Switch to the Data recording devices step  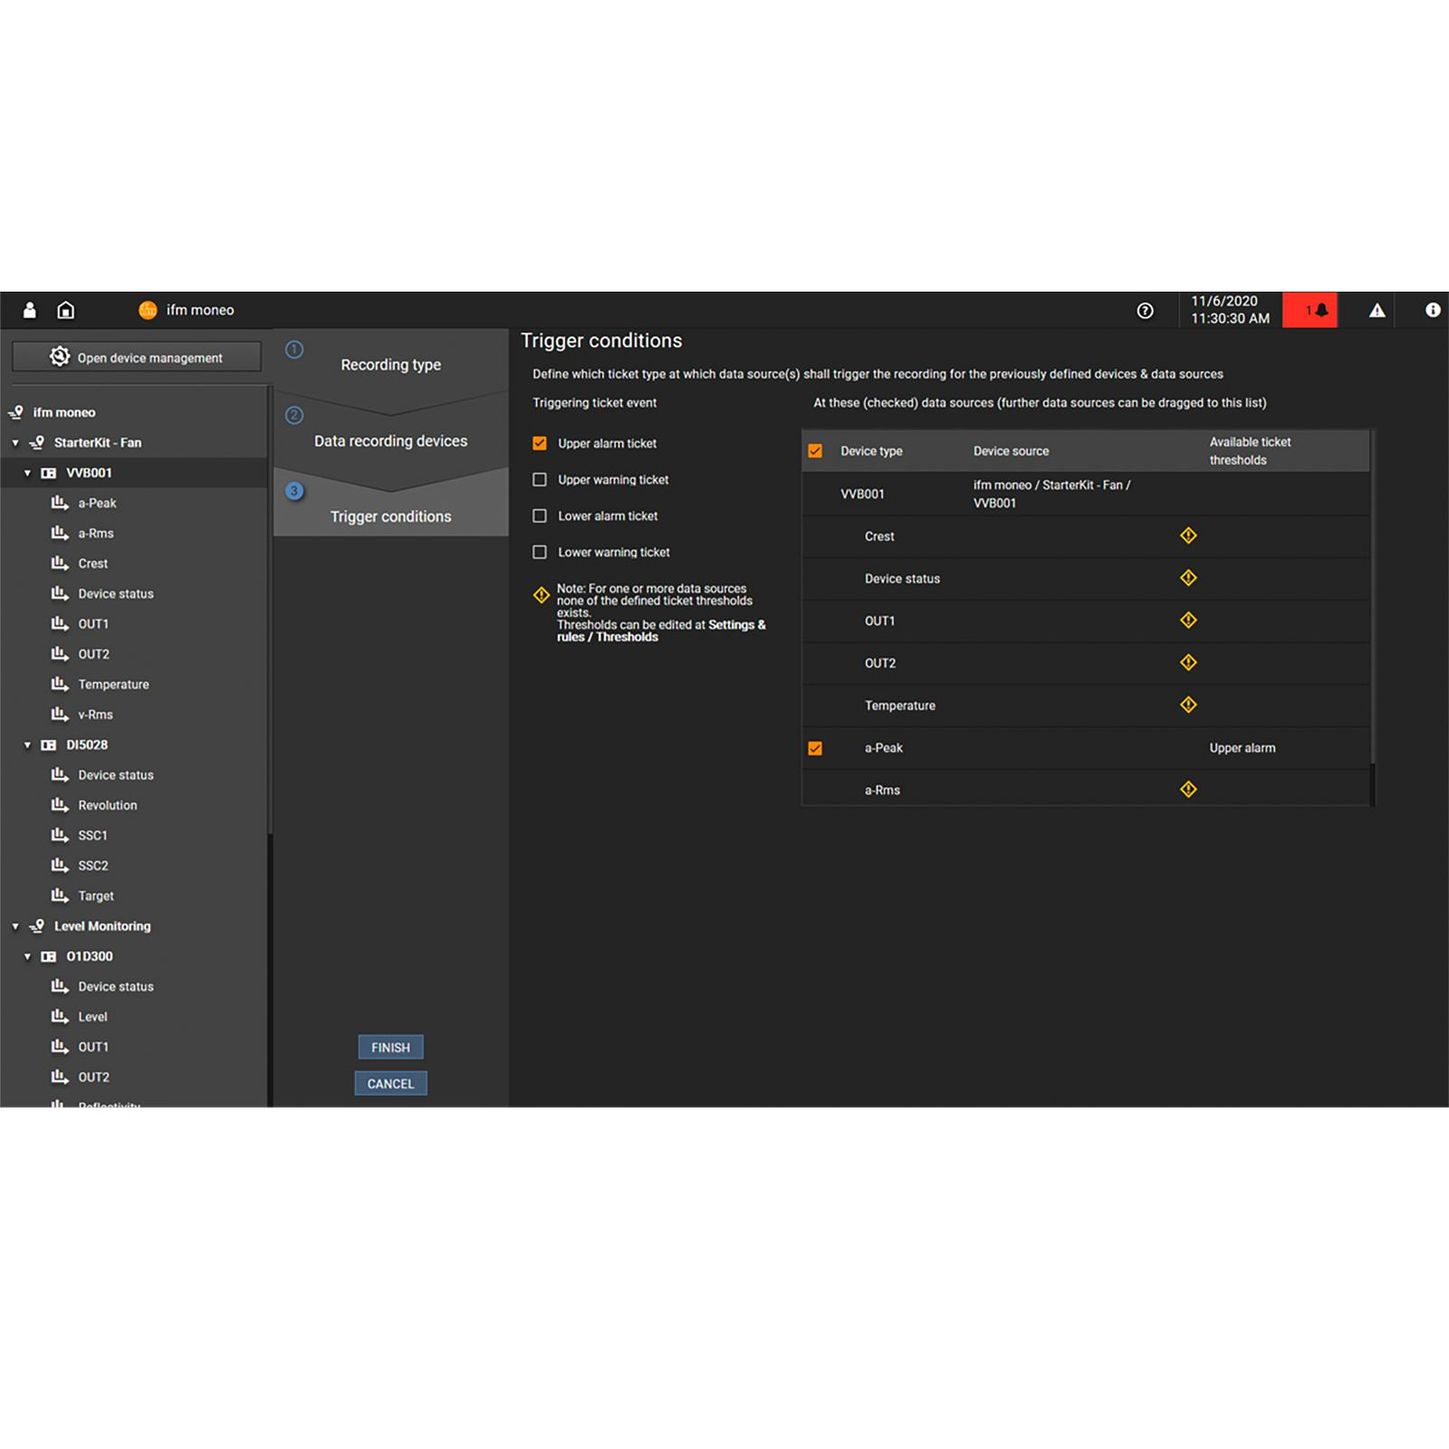390,441
